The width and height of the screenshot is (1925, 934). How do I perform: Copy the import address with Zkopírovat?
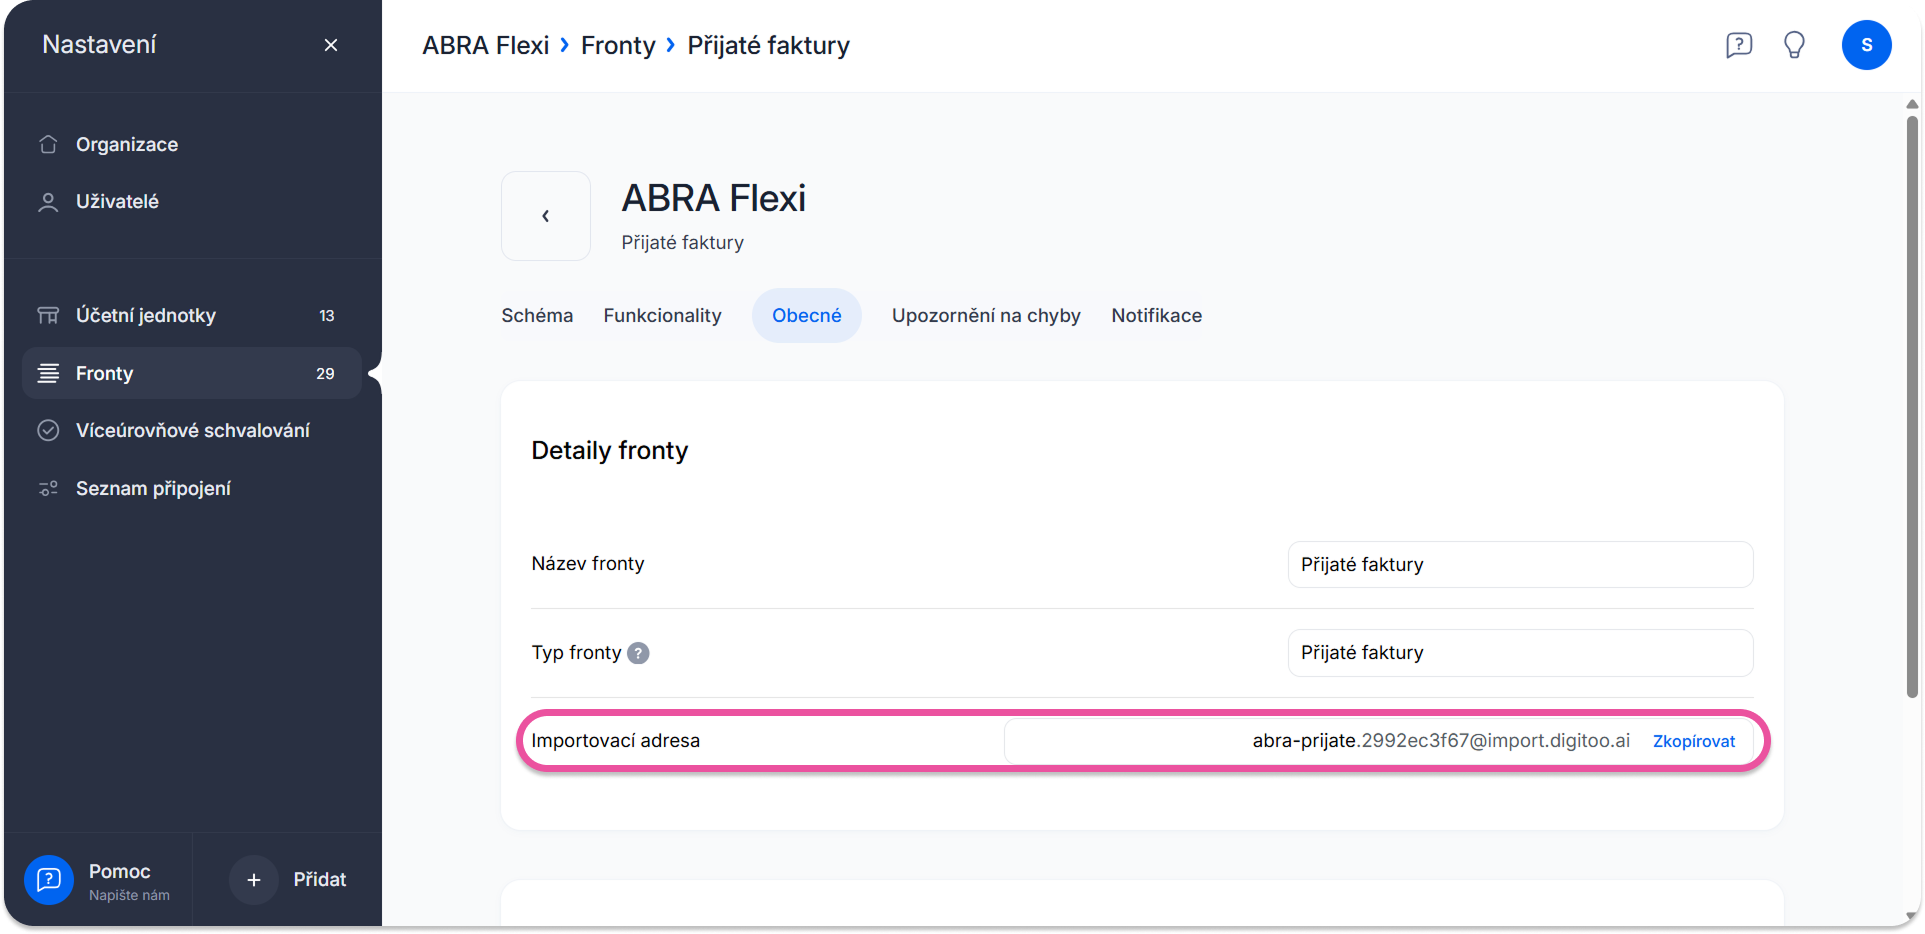coord(1694,741)
